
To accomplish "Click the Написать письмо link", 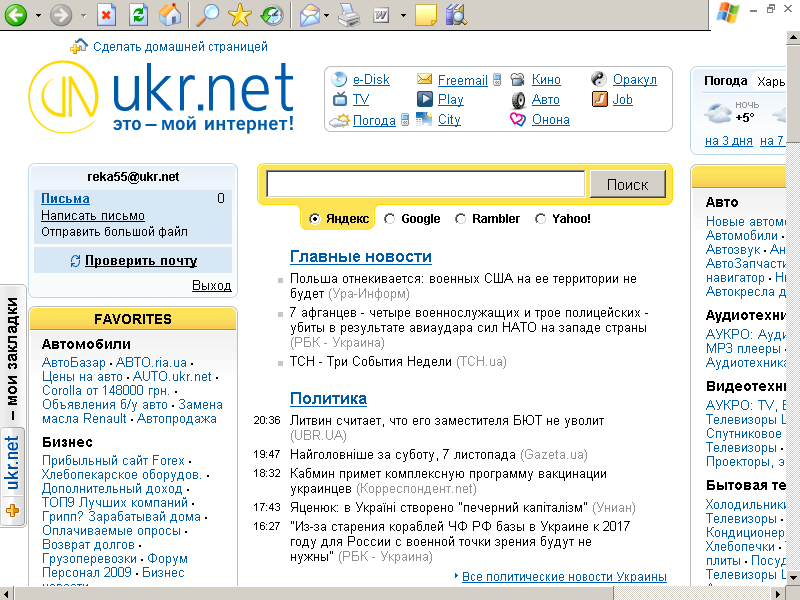I will [x=93, y=216].
